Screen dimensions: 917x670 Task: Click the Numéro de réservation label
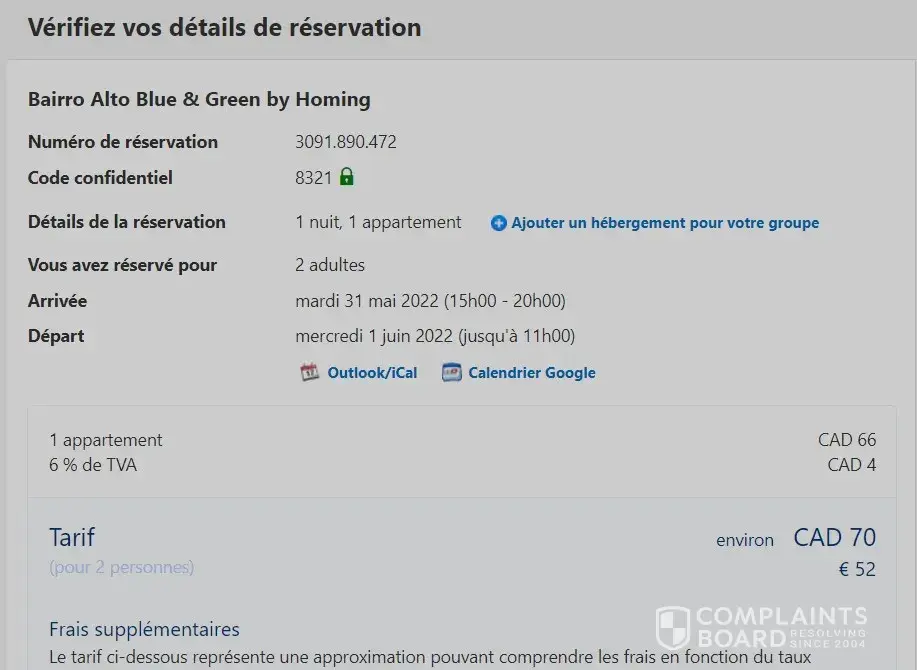[x=123, y=142]
